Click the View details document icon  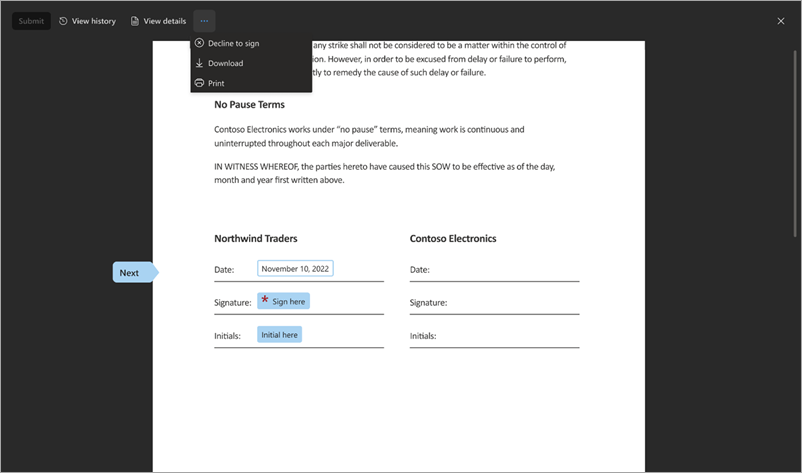135,21
